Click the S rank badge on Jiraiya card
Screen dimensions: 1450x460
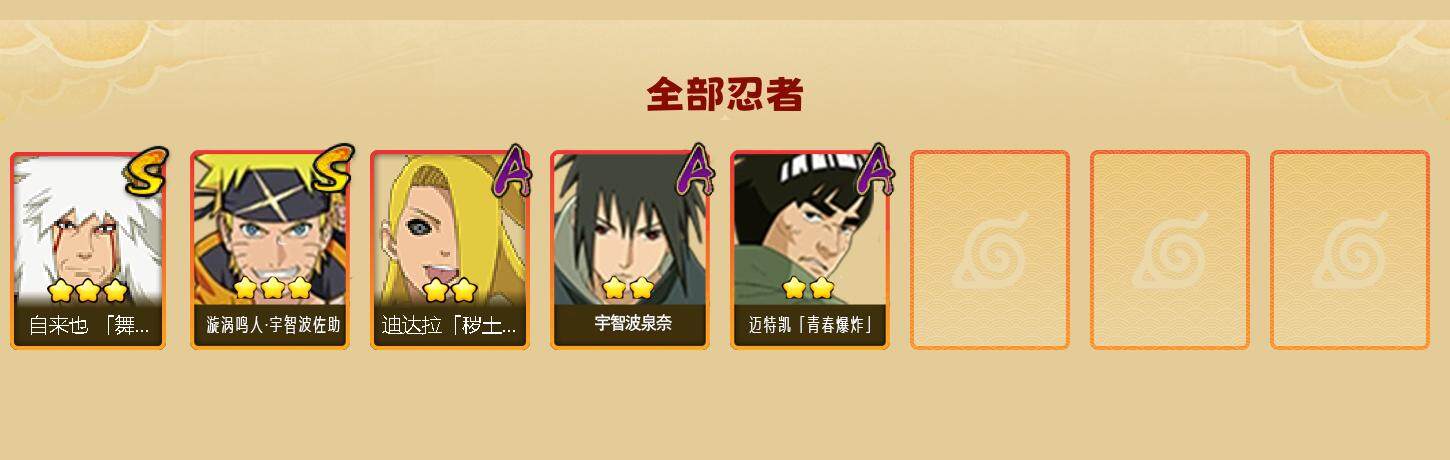click(x=147, y=171)
